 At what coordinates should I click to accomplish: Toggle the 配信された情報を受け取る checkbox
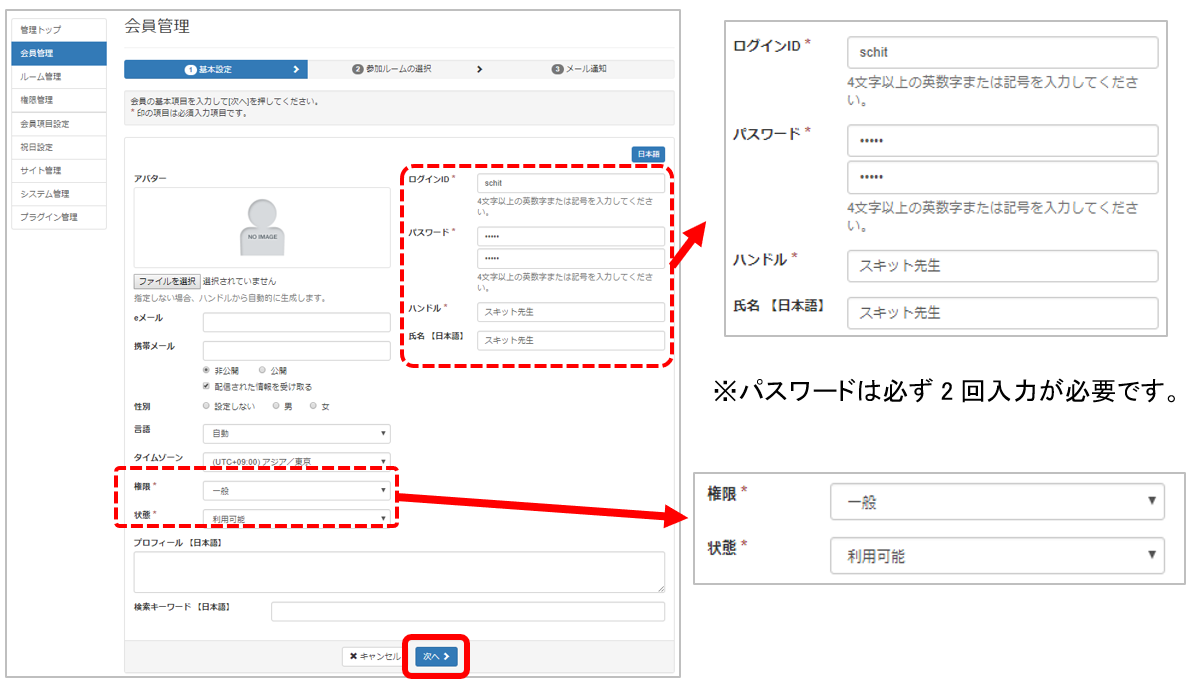(x=207, y=386)
